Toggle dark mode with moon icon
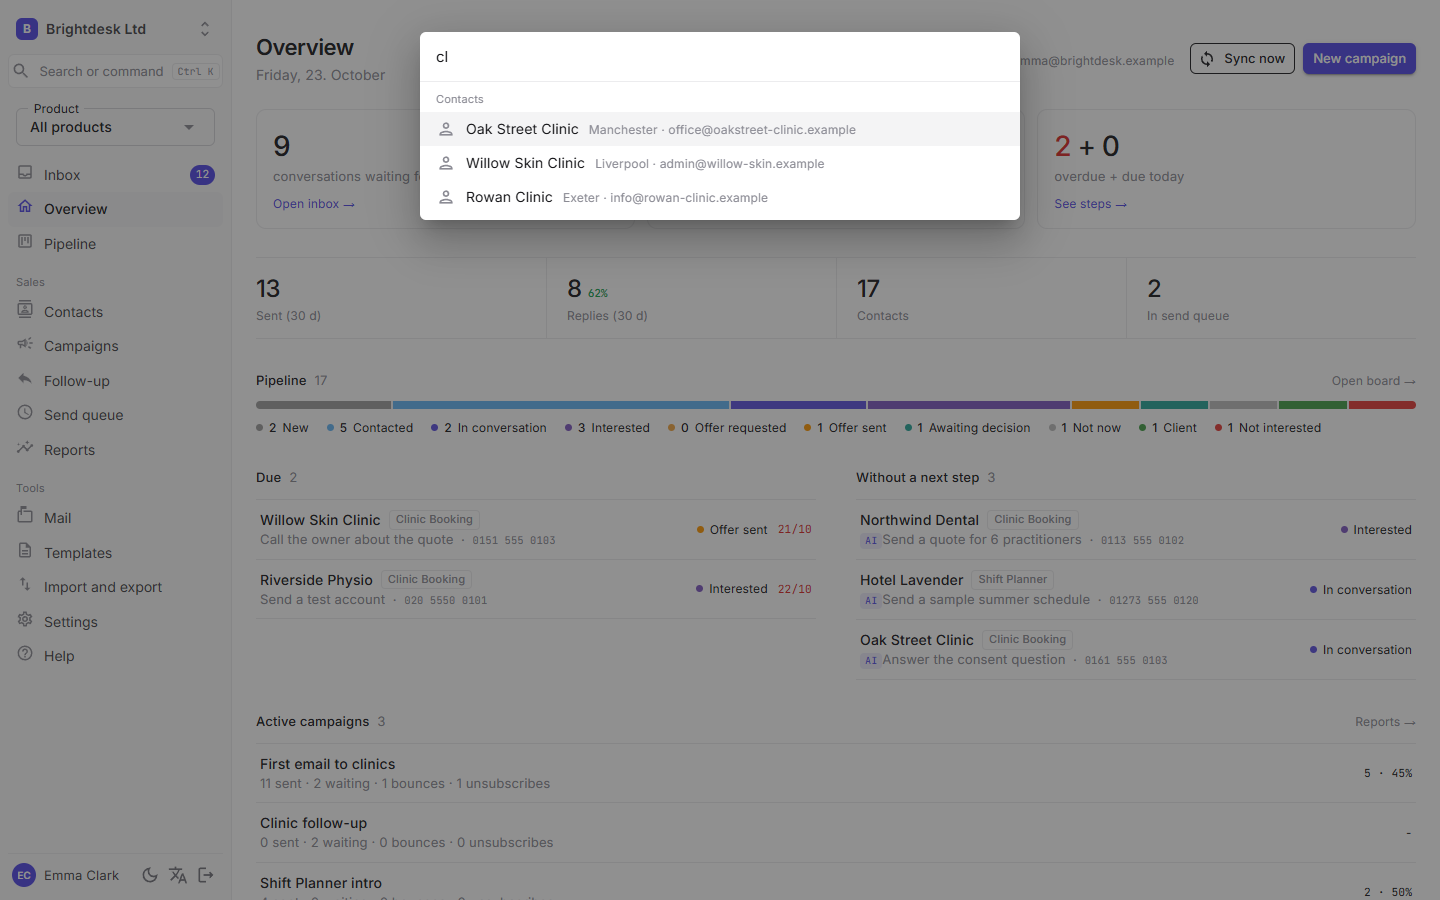1440x900 pixels. coord(150,875)
